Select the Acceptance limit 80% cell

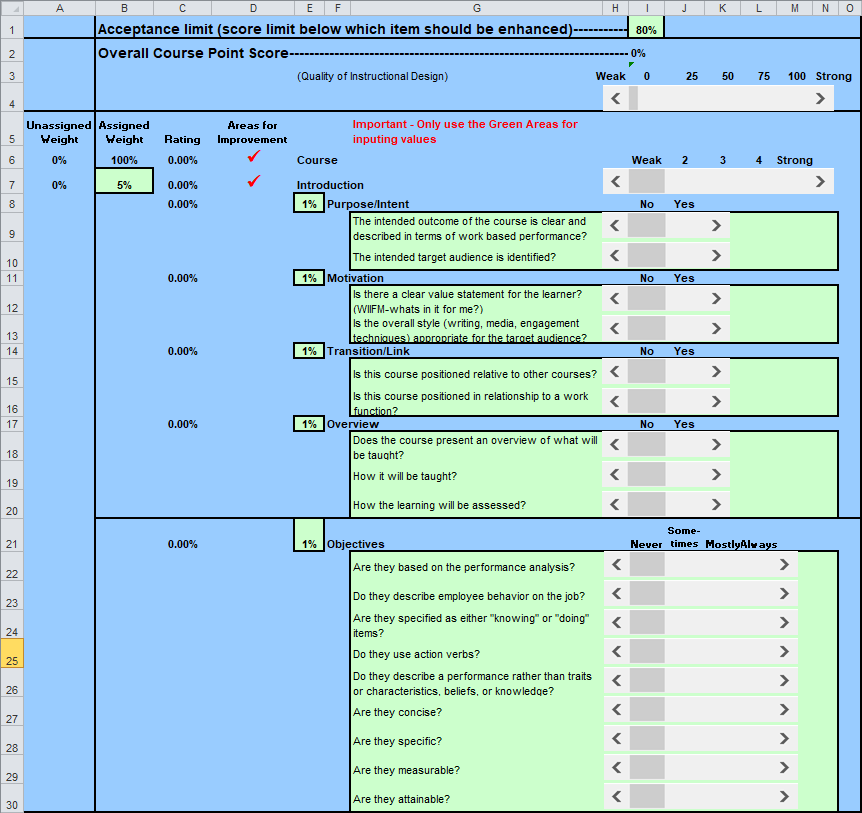(646, 27)
